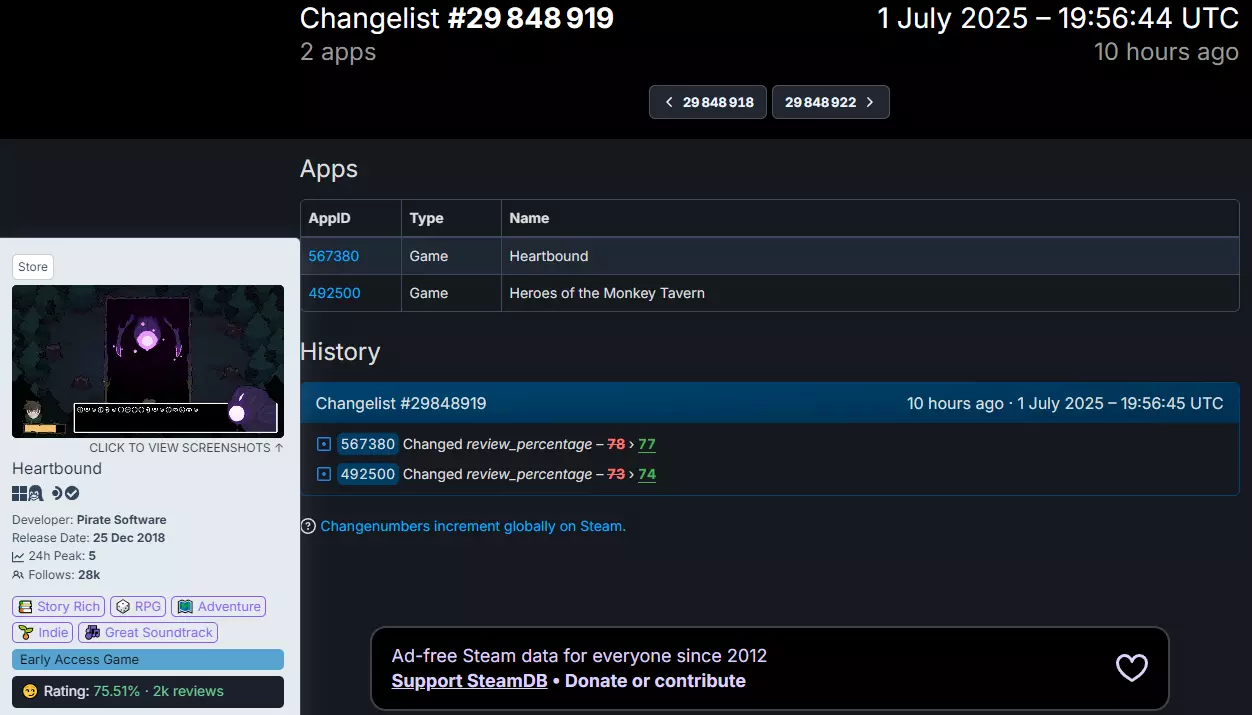Click the old value 73 struck through
This screenshot has width=1252, height=715.
[x=616, y=474]
